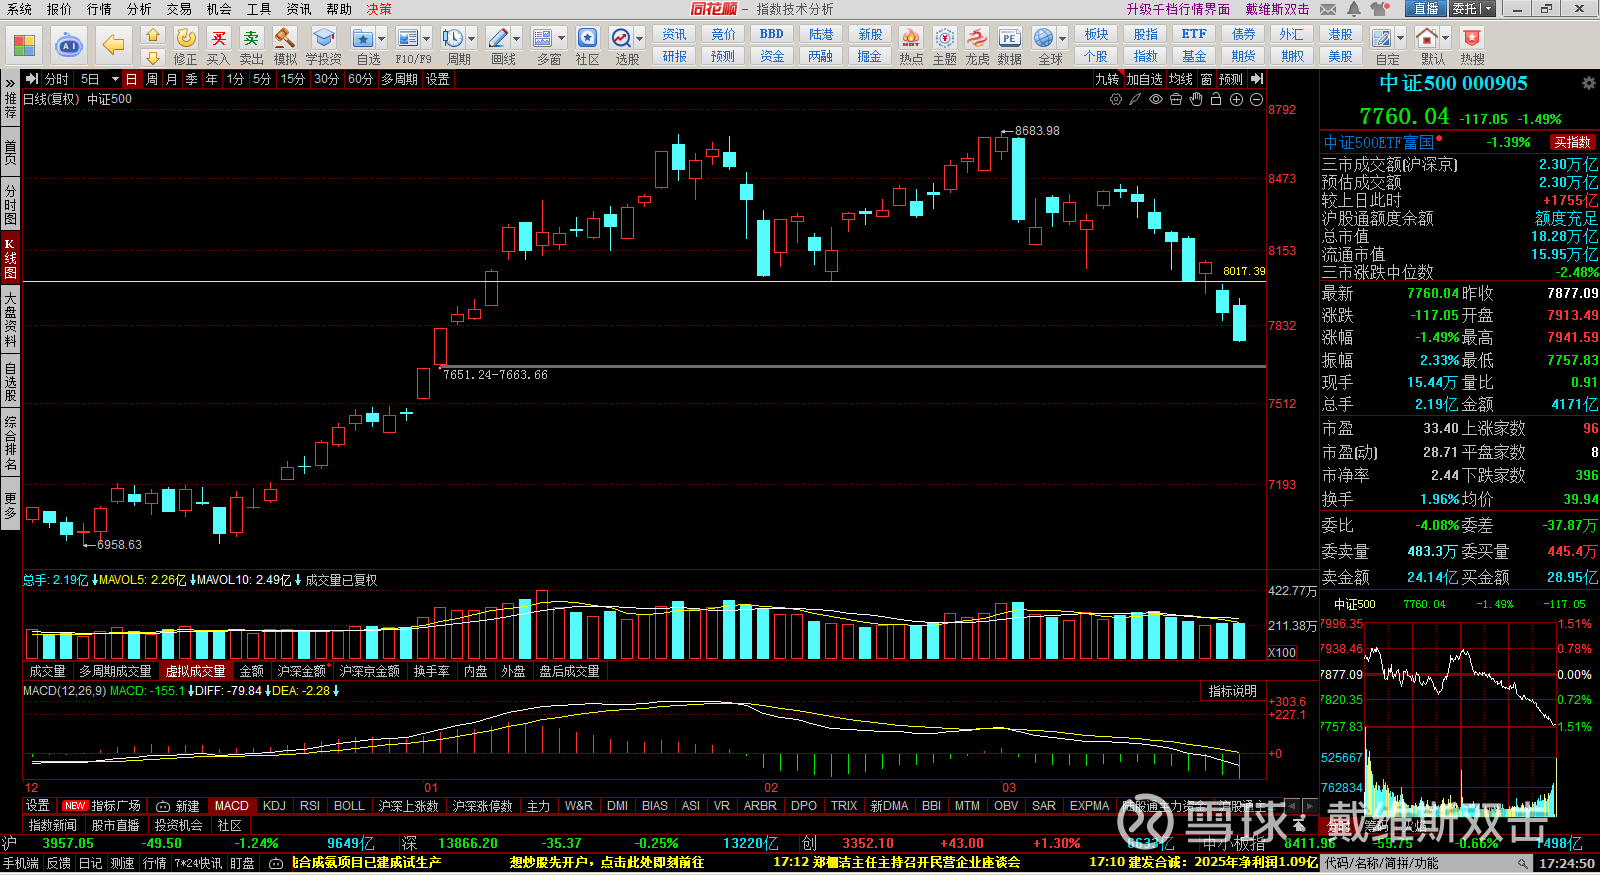Open the AI assistant robot icon
1600x875 pixels.
(69, 45)
